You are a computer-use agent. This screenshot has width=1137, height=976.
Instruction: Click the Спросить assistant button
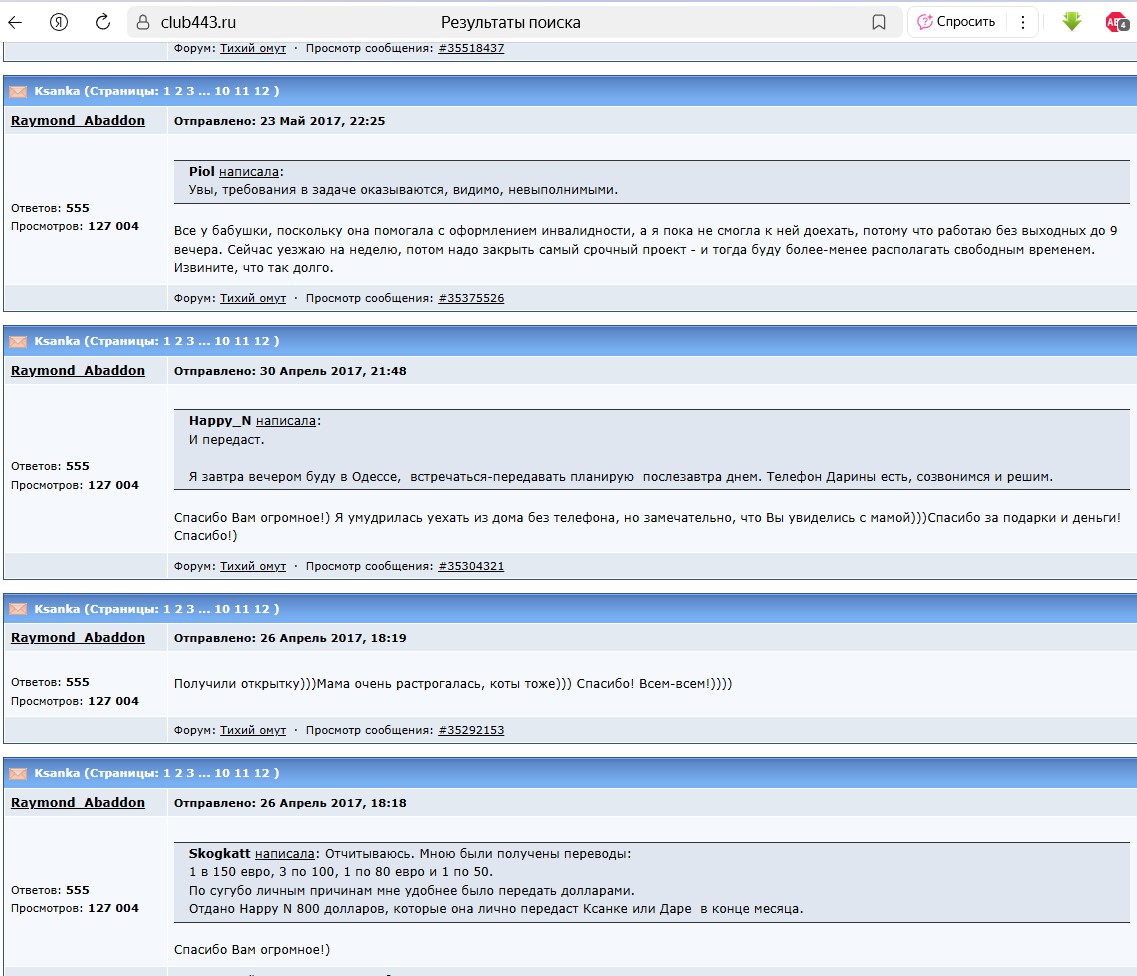[956, 22]
